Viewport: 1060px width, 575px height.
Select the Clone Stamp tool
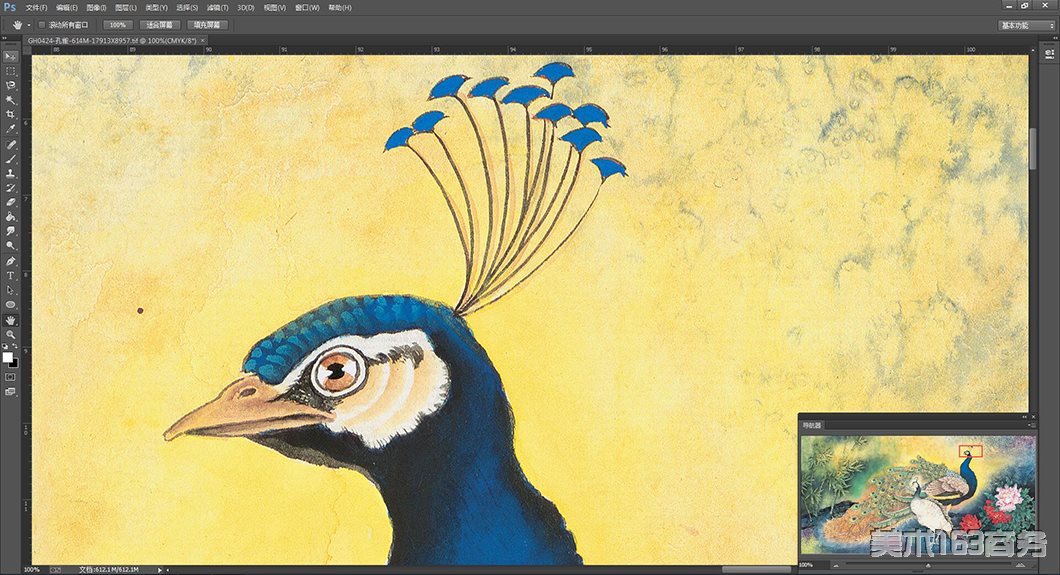tap(10, 174)
